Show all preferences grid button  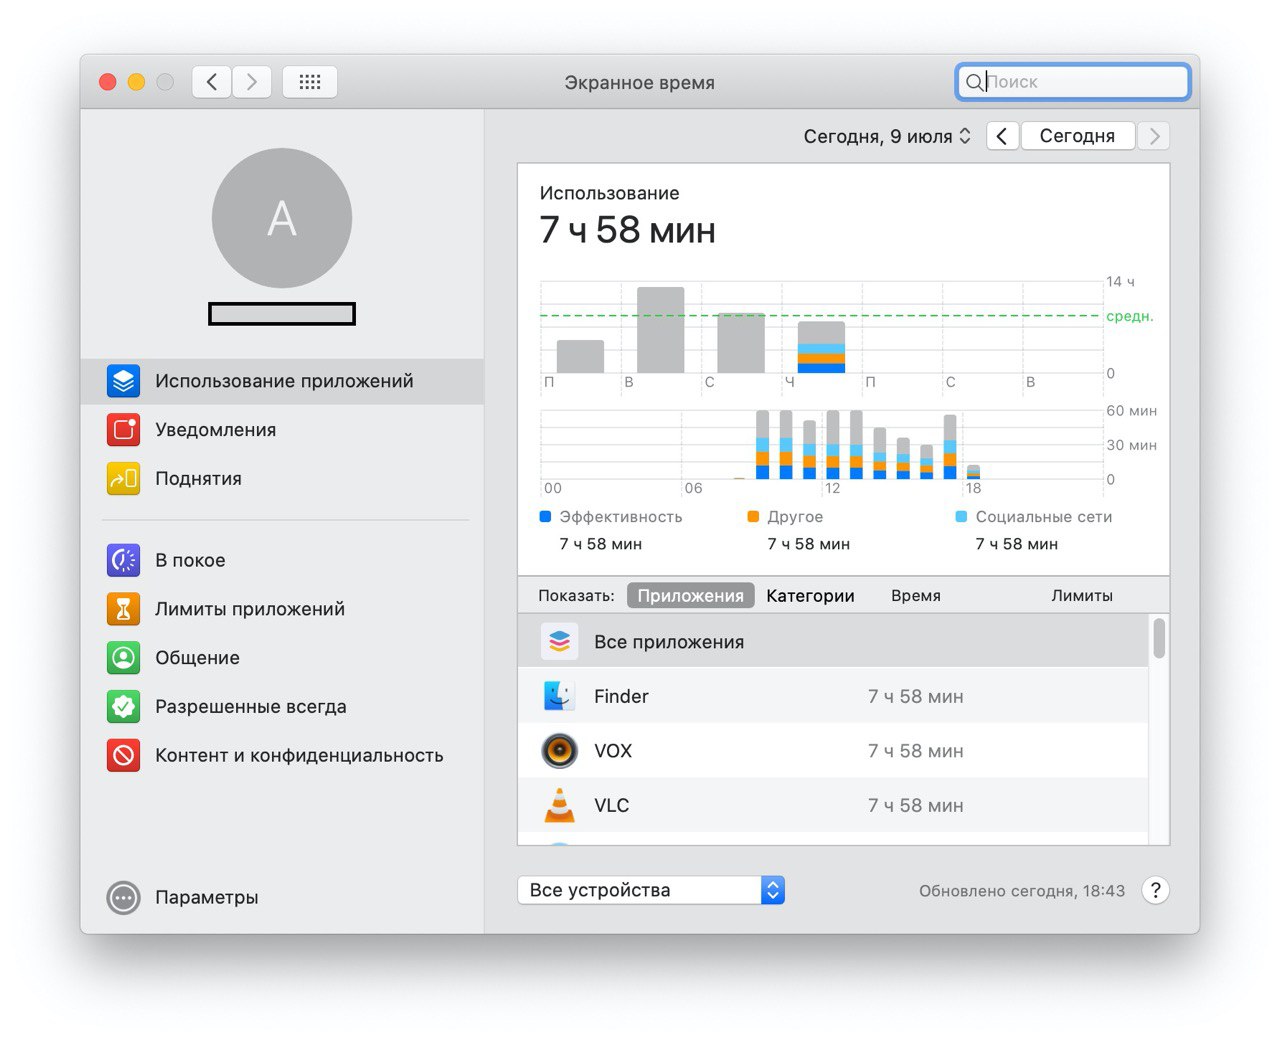310,82
